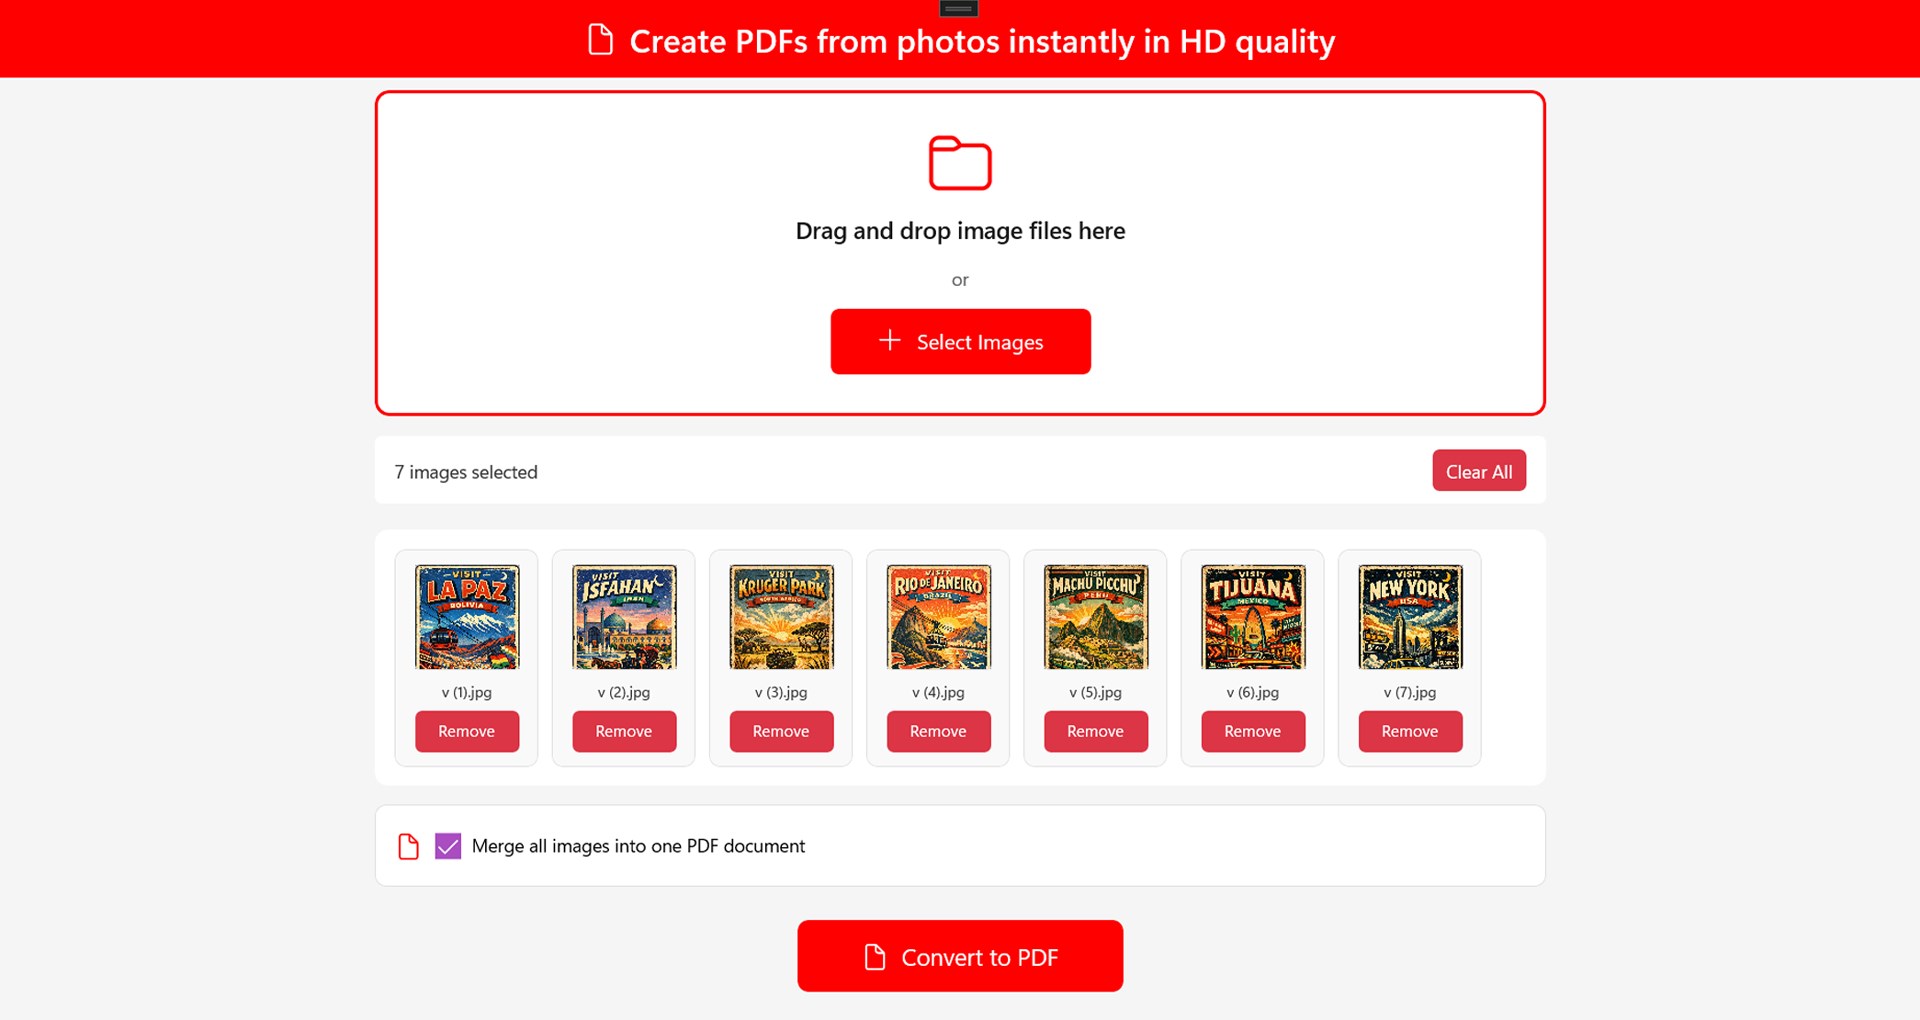Remove the v (1).jpg La Paz image
Image resolution: width=1920 pixels, height=1020 pixels.
(467, 731)
